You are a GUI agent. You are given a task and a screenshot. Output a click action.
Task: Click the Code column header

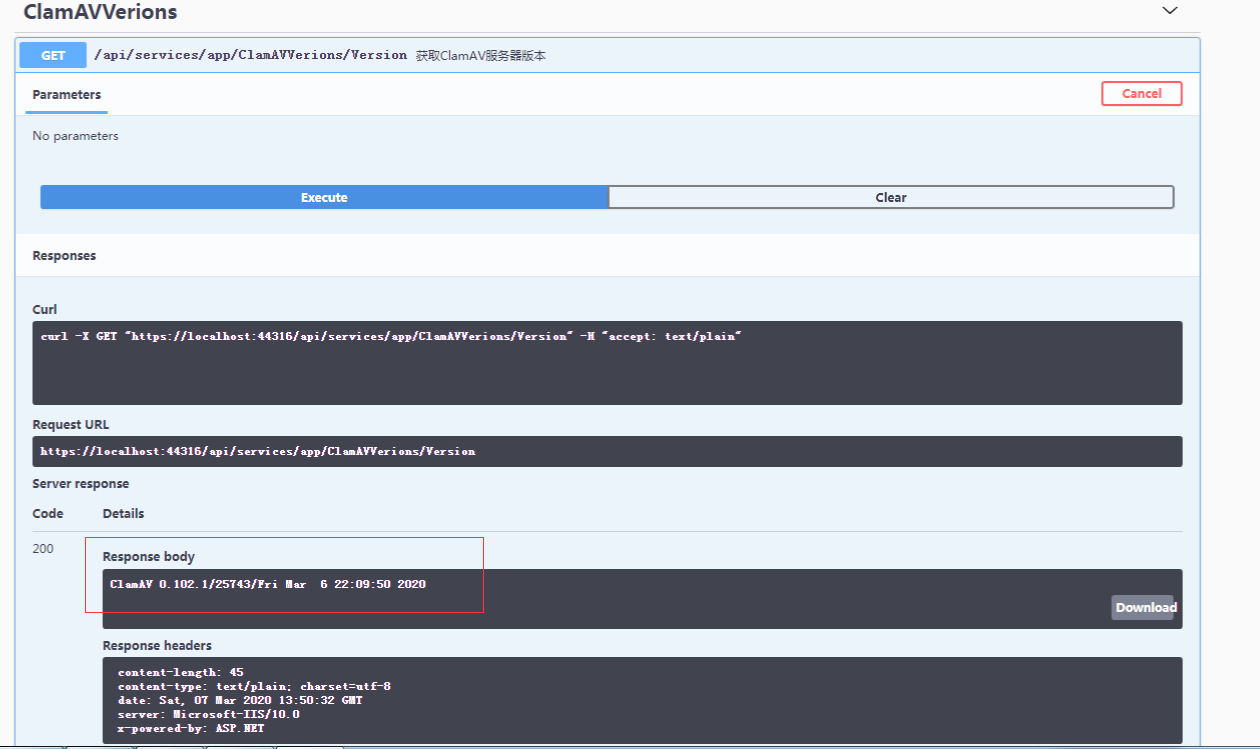(48, 514)
